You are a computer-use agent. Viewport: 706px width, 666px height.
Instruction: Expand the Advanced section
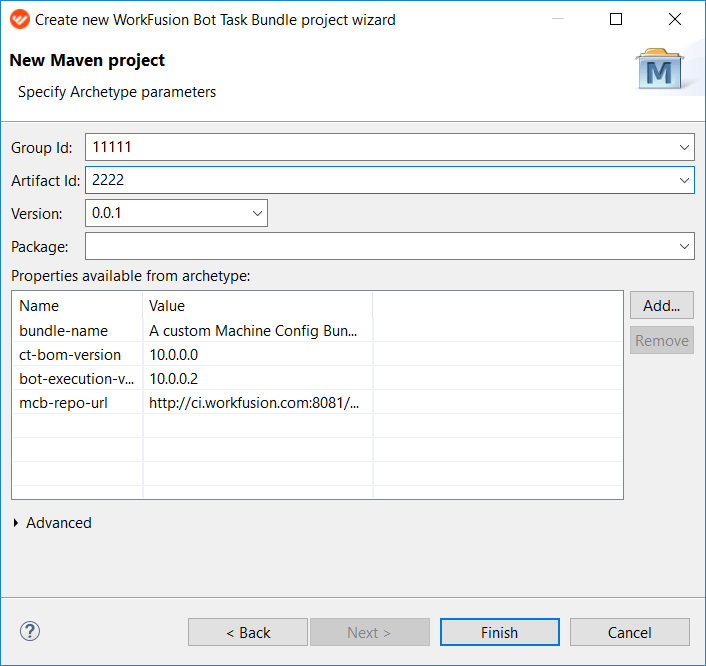click(x=16, y=523)
